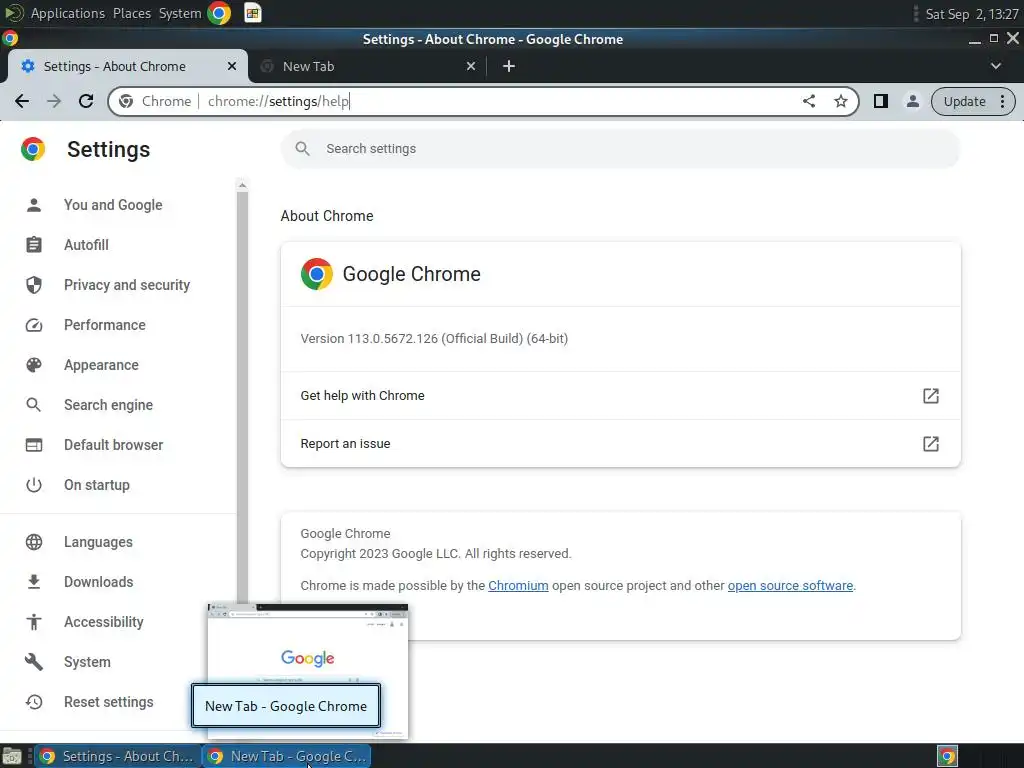The width and height of the screenshot is (1024, 768).
Task: Open the Applications menu
Action: tap(67, 13)
